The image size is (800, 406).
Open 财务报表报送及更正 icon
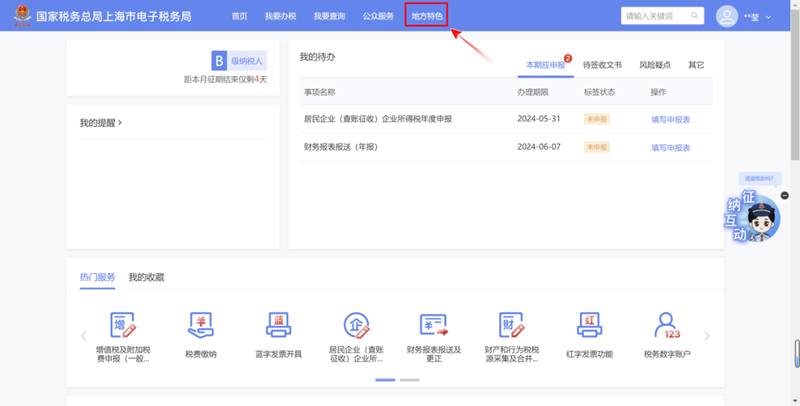point(434,326)
